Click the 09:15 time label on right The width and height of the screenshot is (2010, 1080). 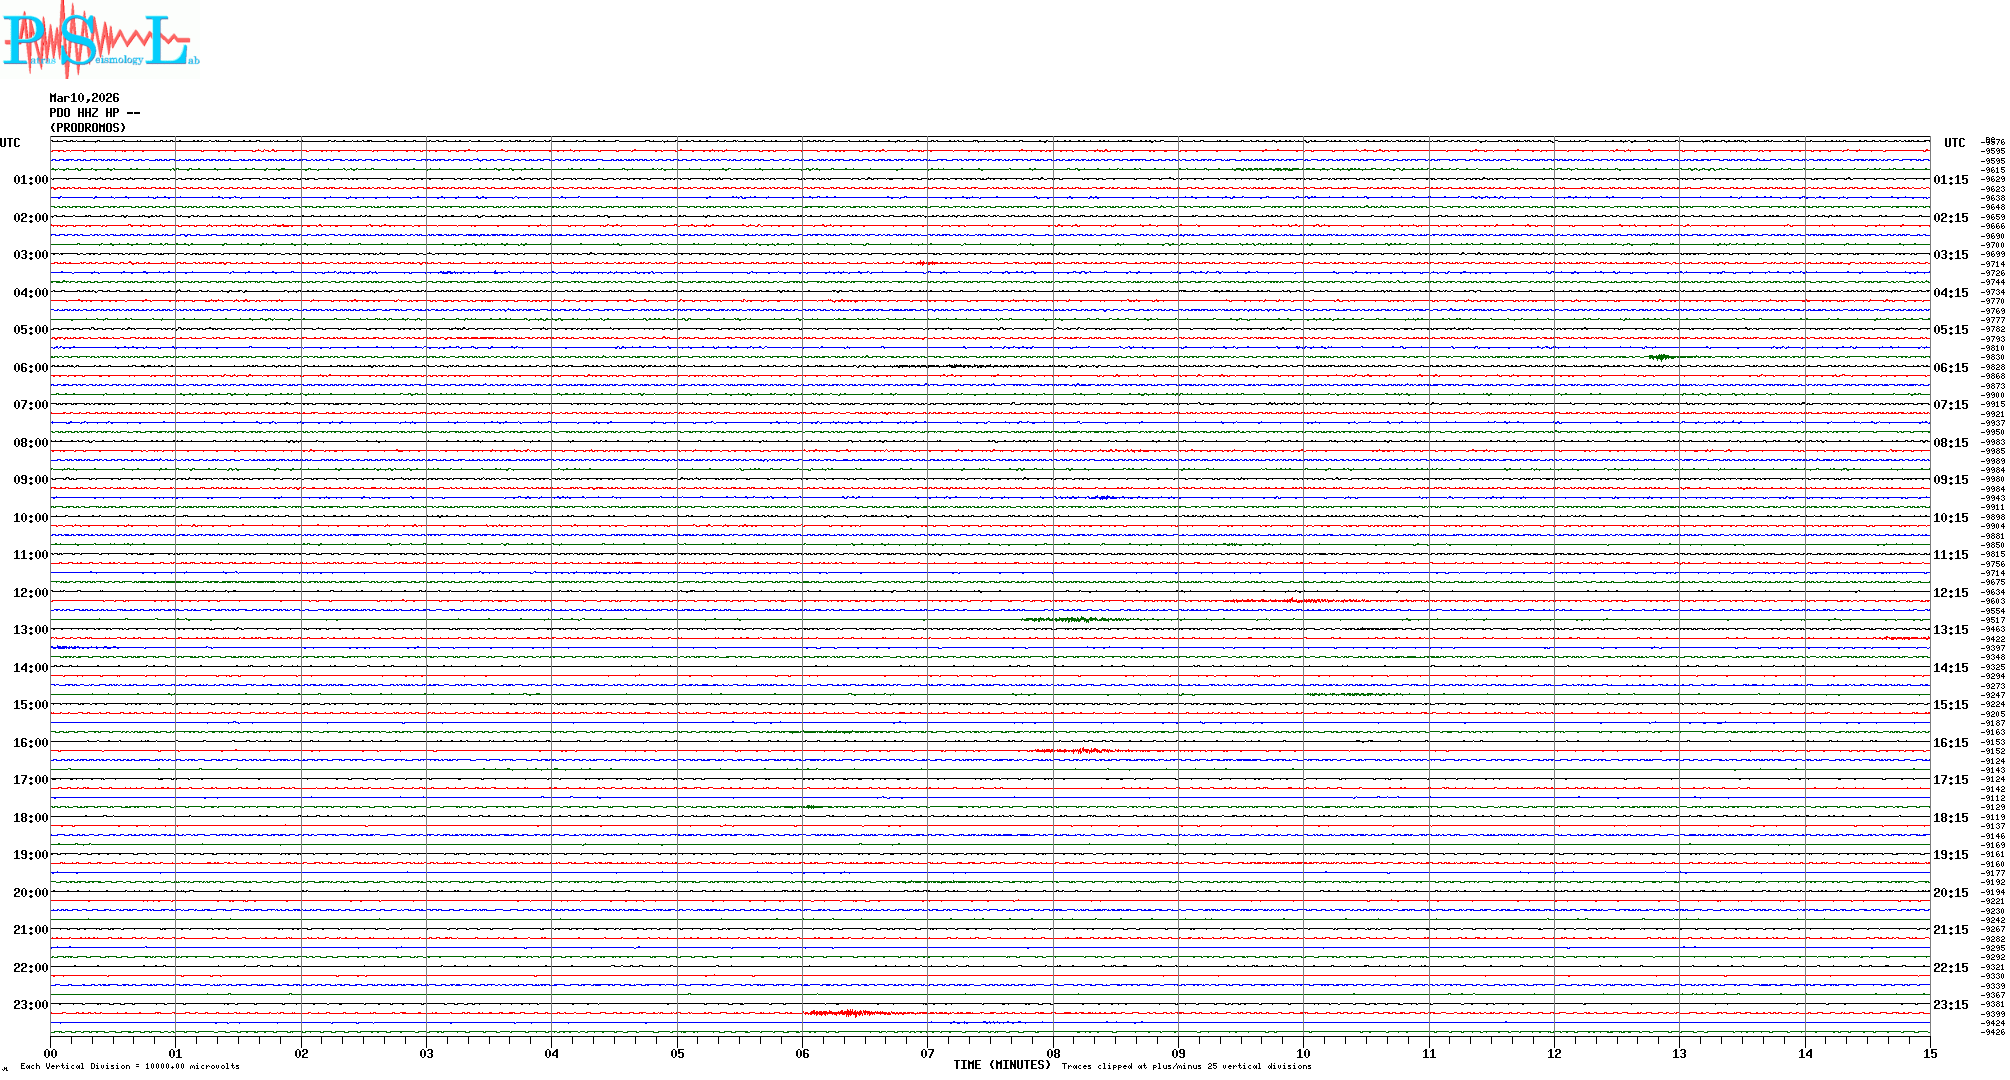click(1950, 480)
